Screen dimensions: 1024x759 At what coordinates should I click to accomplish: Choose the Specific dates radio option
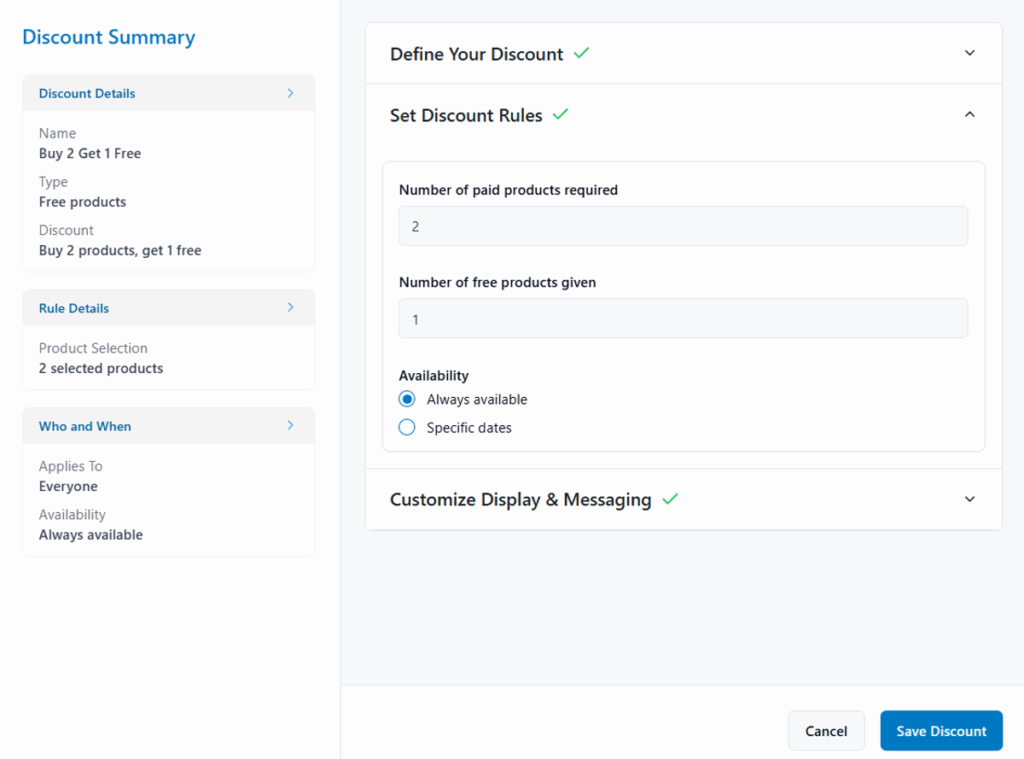pos(407,427)
